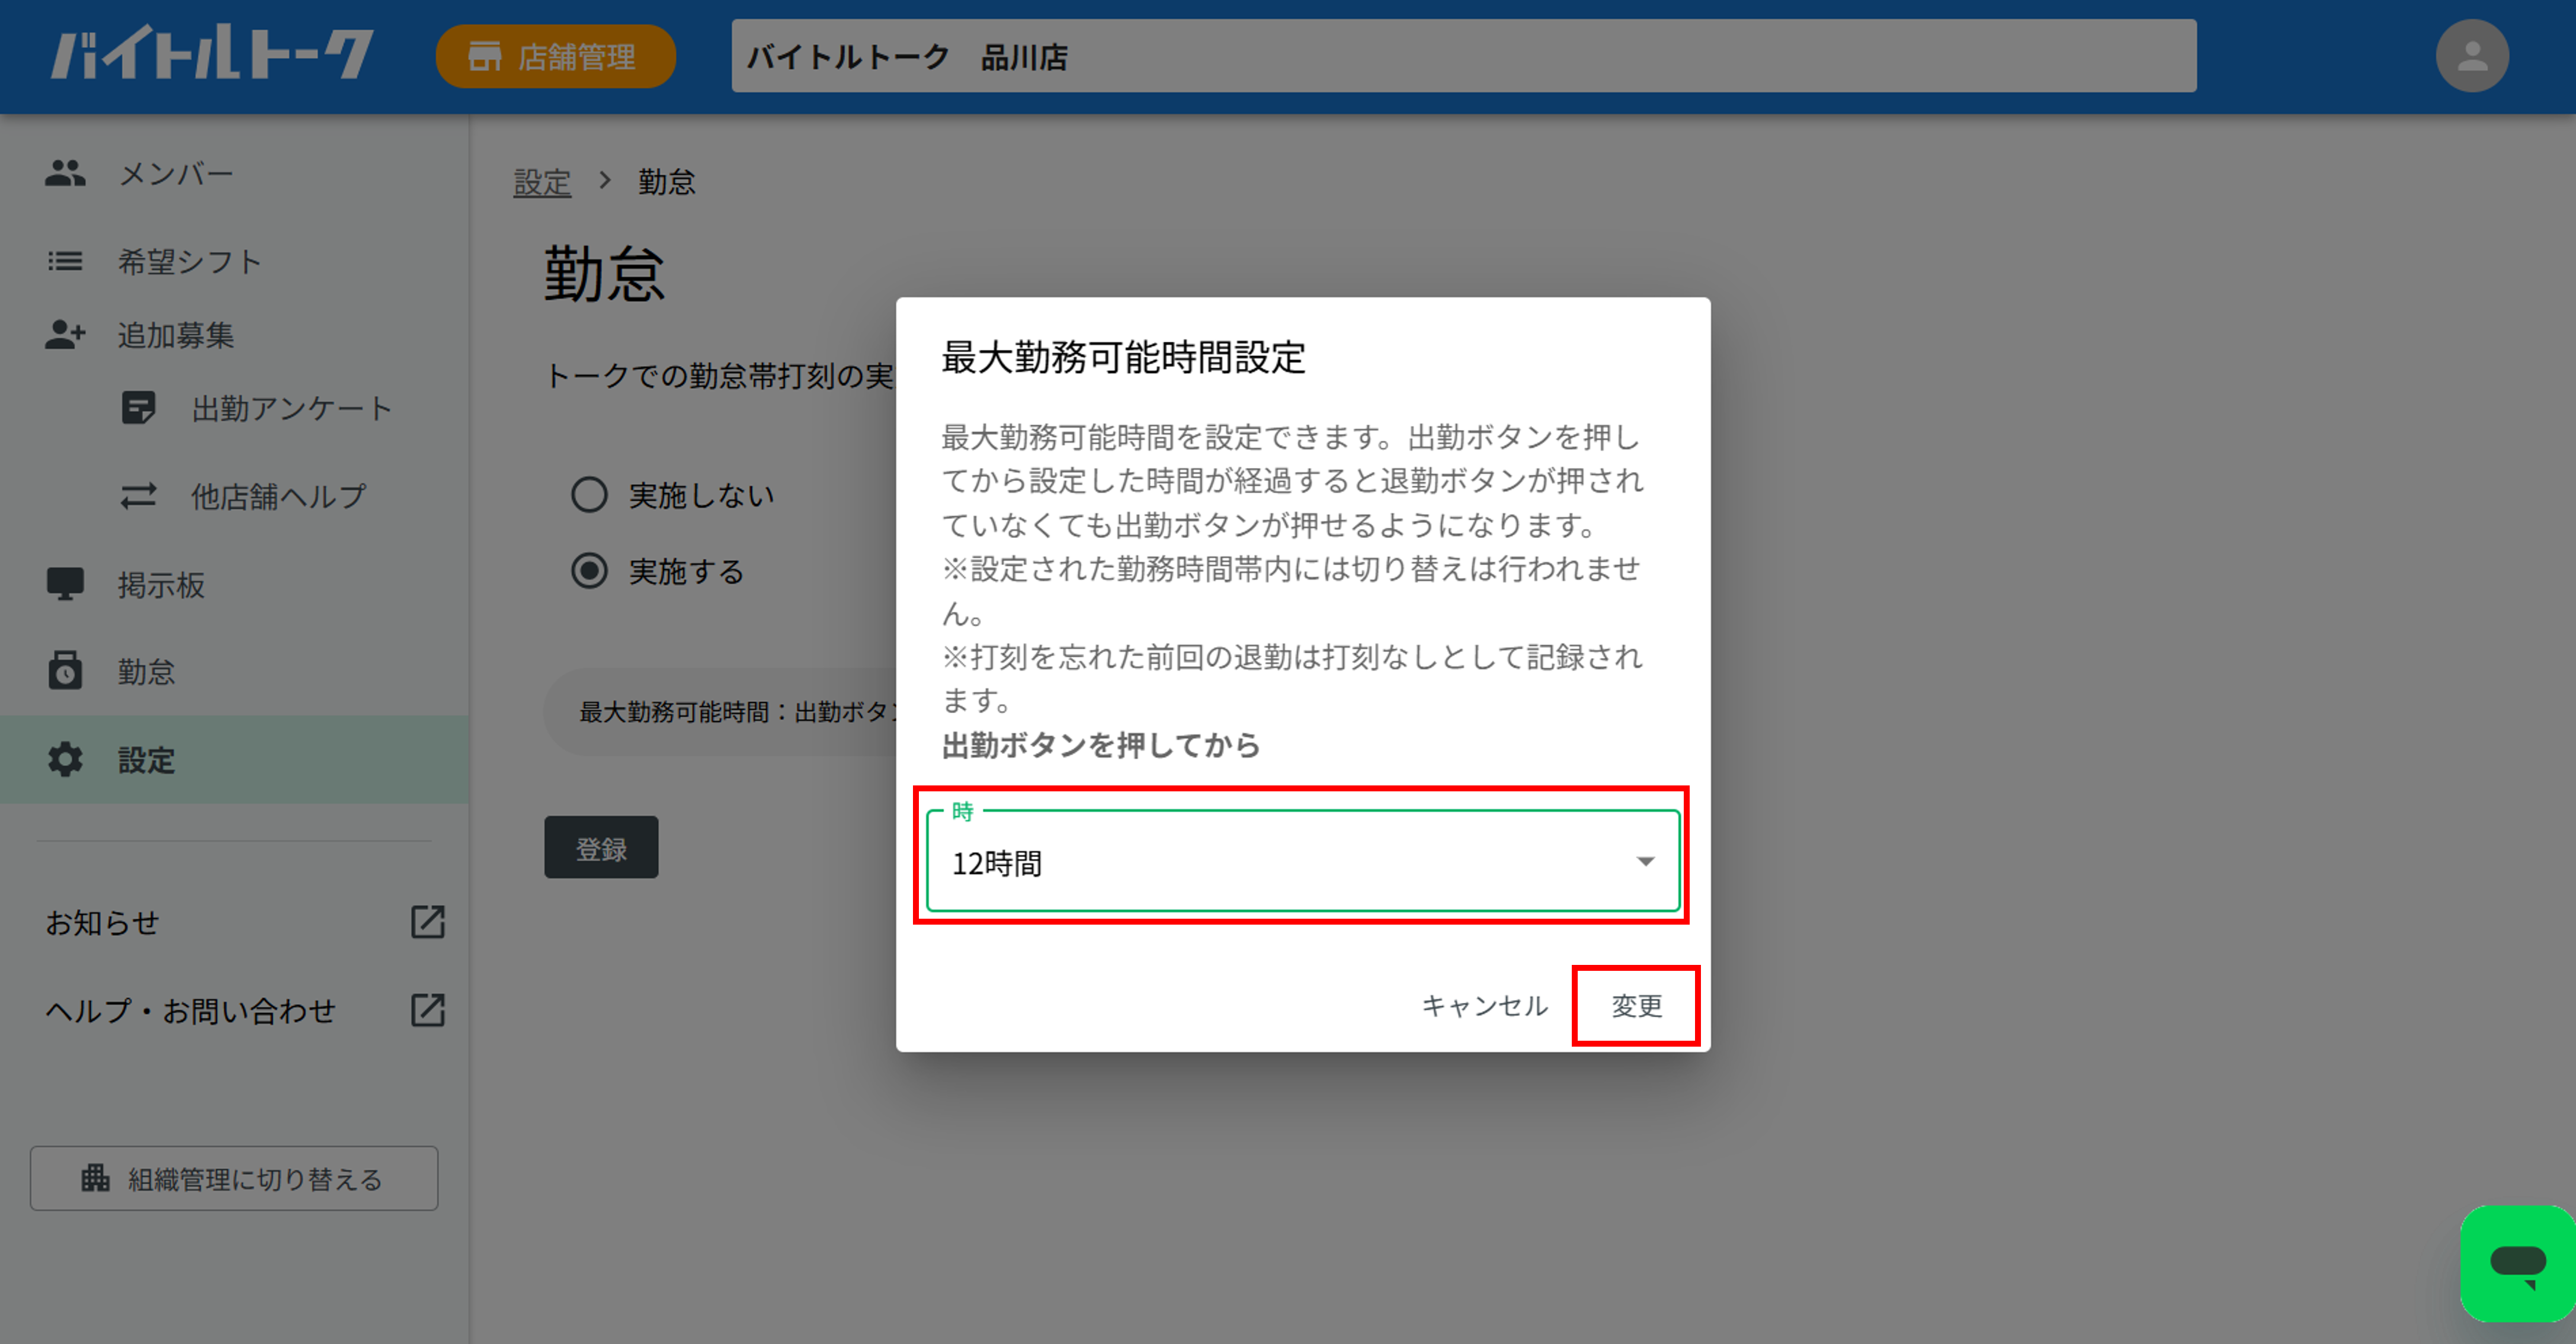
Task: Open the メンバー sidebar item
Action: (x=234, y=174)
